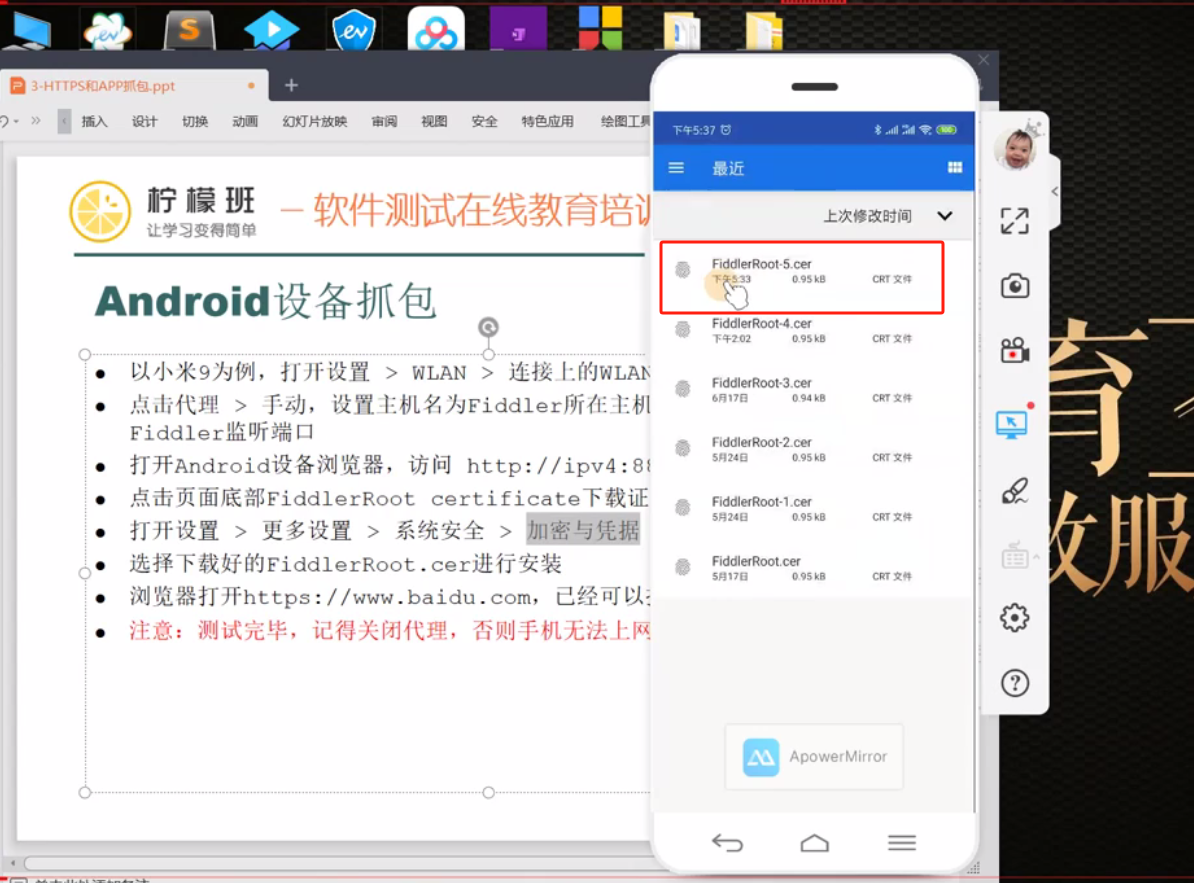Screen dimensions: 1194x883
Task: Open the 视图 ribbon tab
Action: tap(434, 121)
